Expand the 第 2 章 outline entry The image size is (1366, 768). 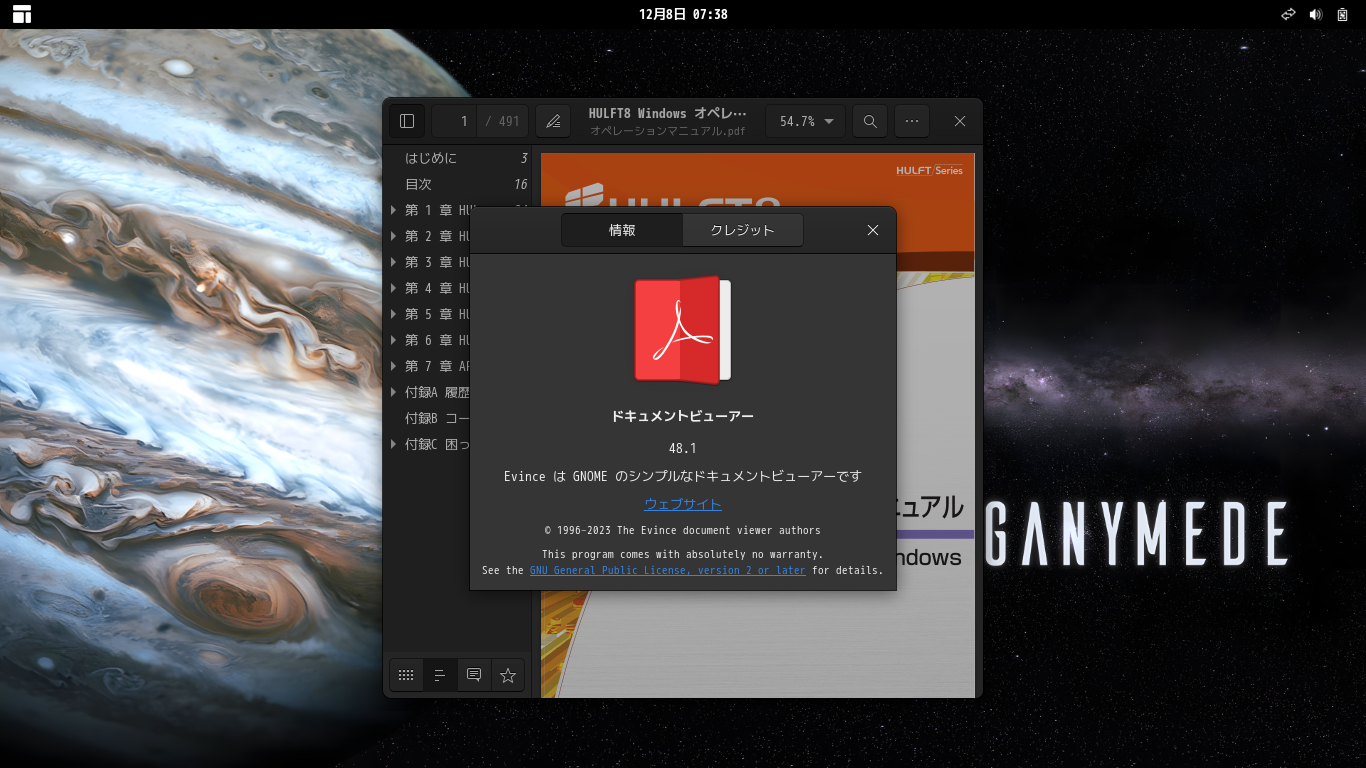[394, 236]
